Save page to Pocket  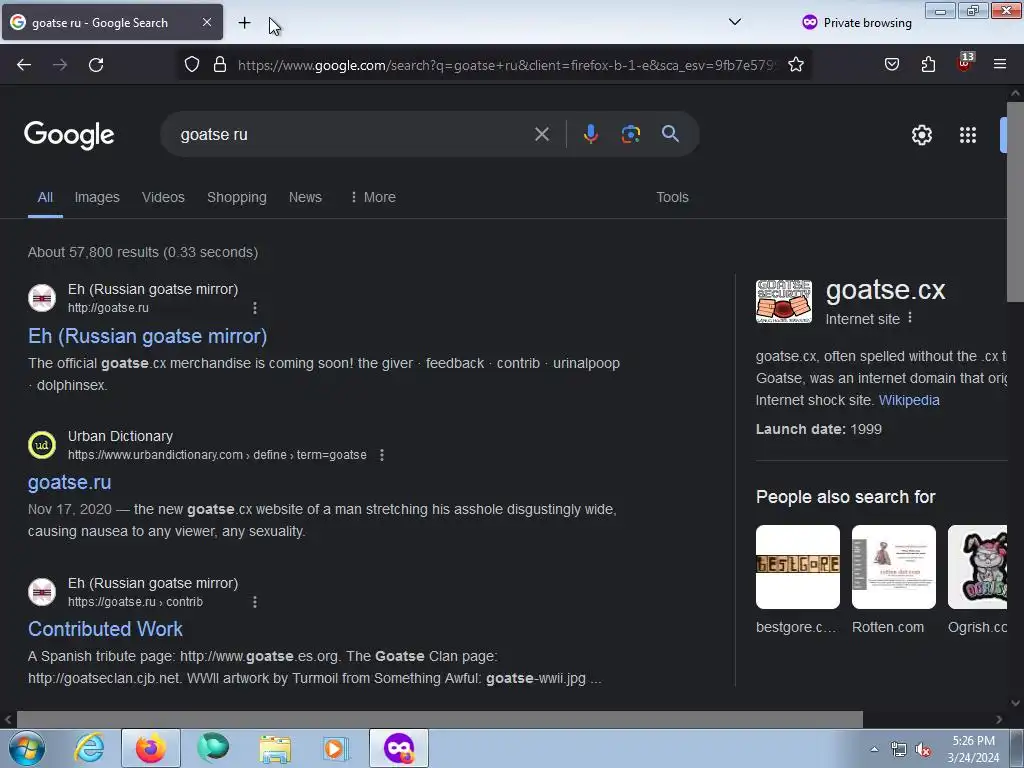(x=892, y=65)
